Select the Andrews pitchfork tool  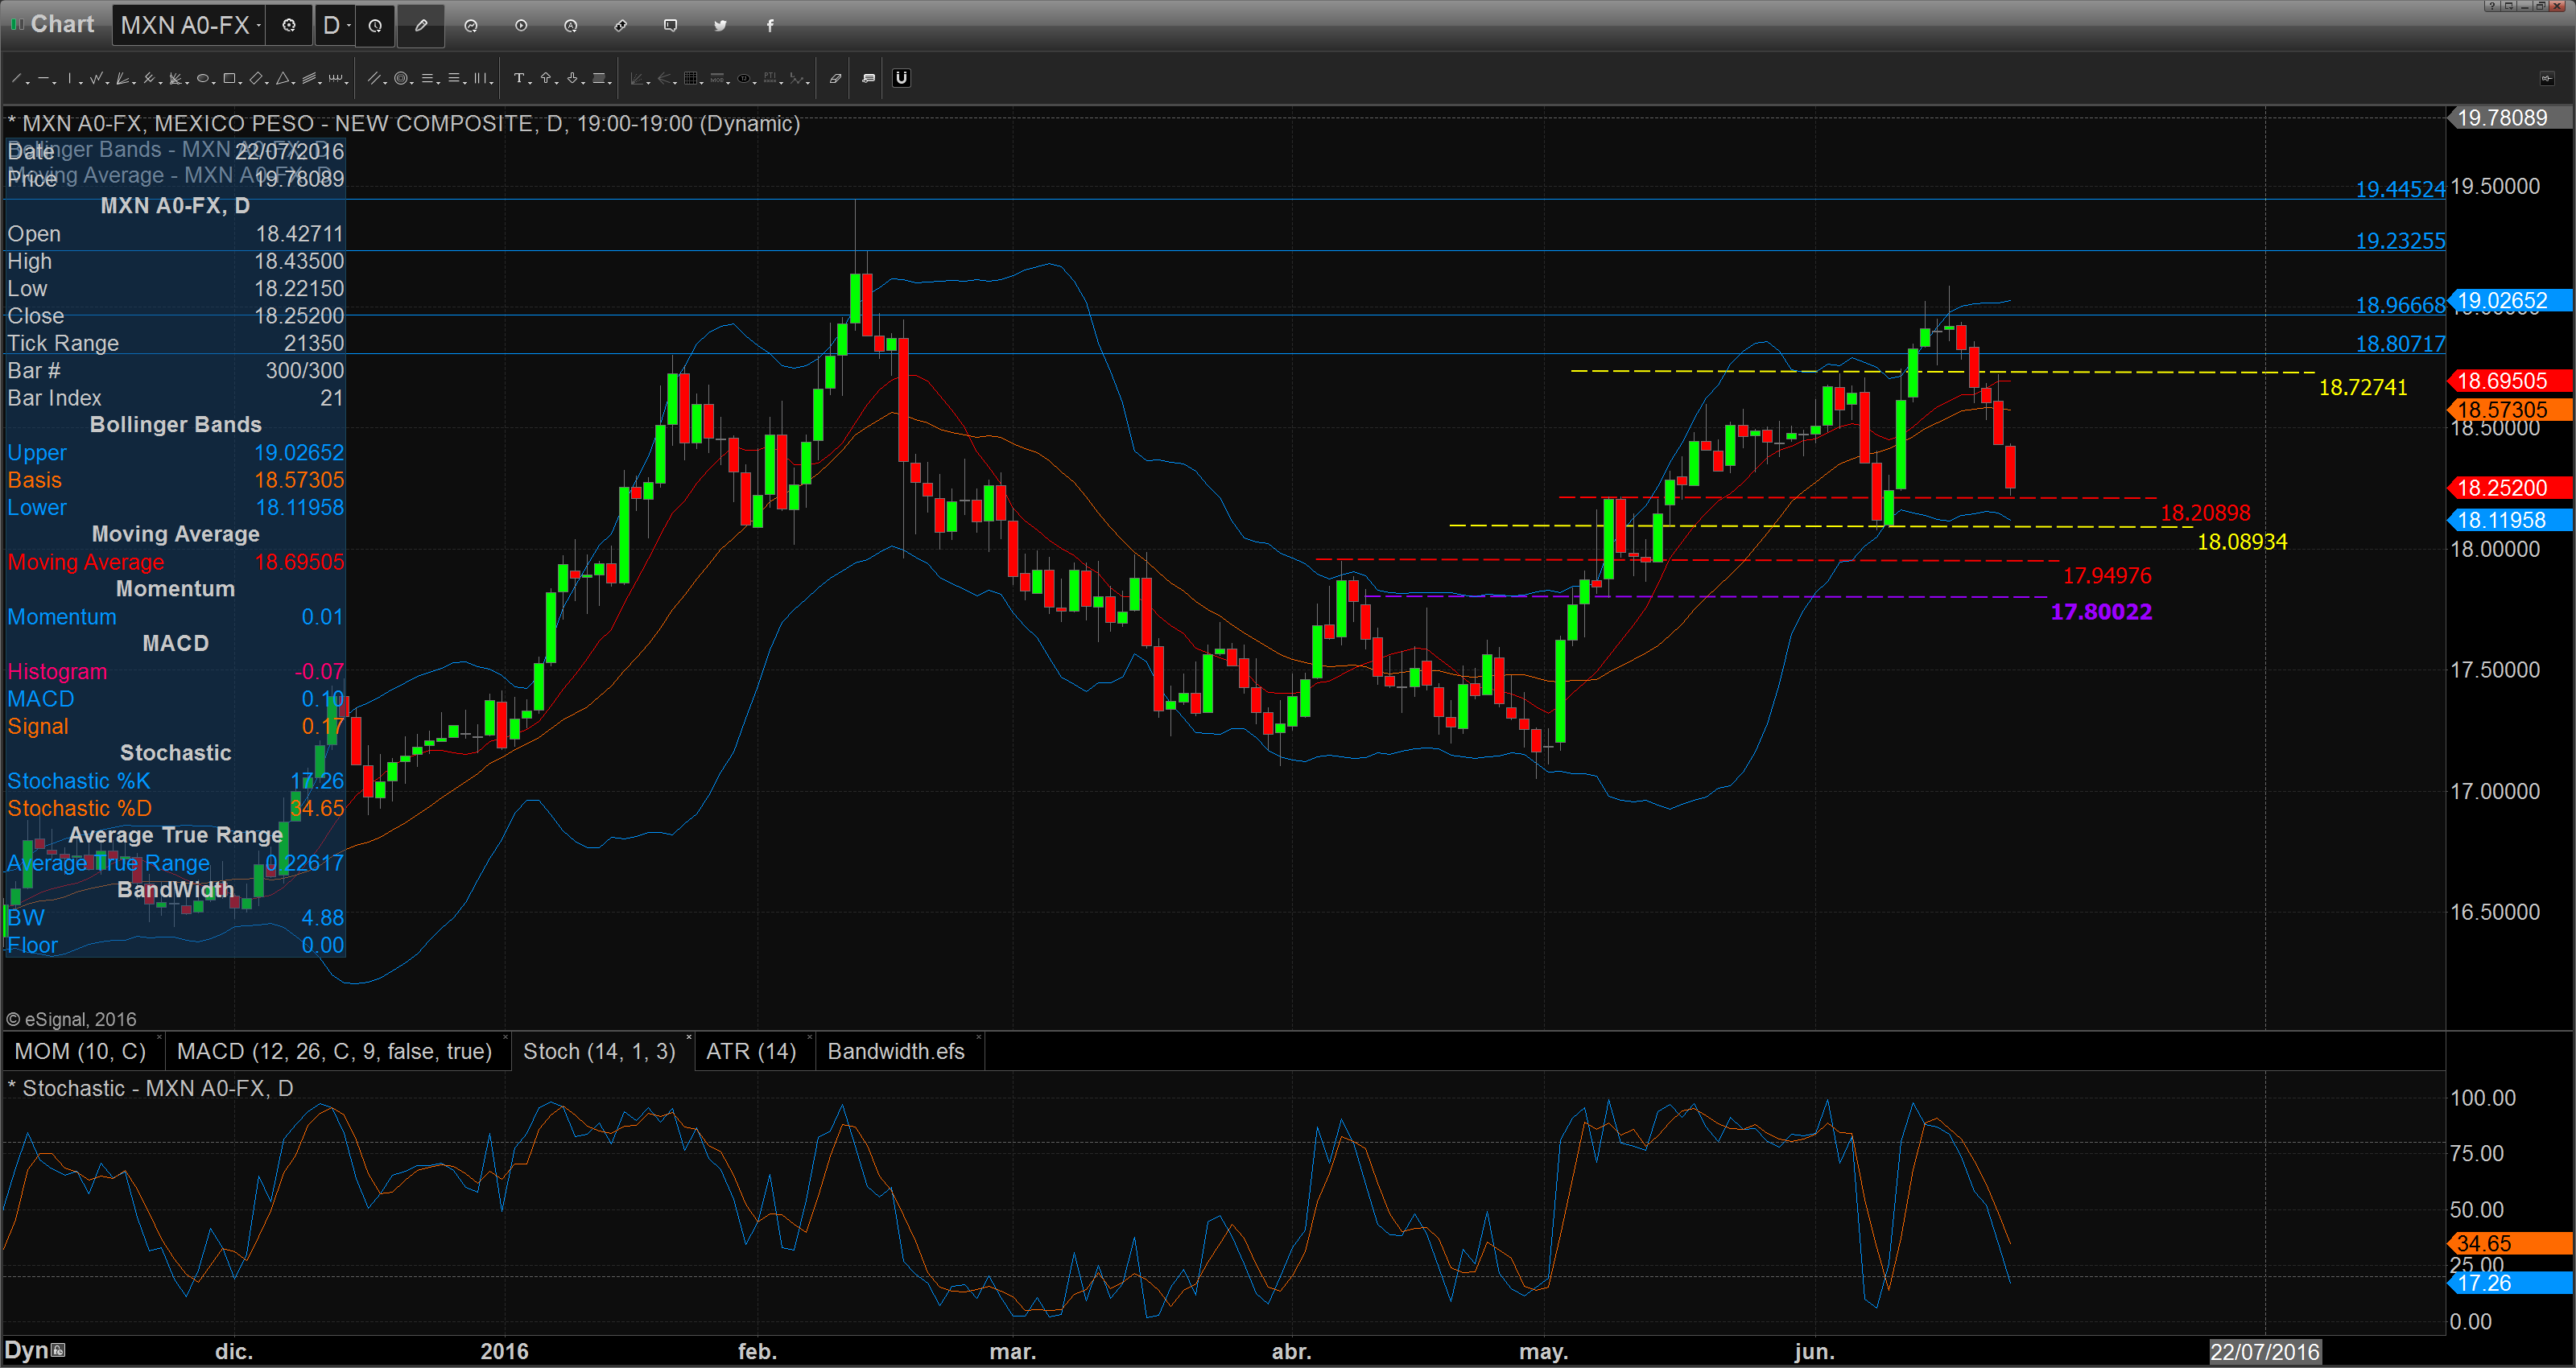click(x=149, y=78)
